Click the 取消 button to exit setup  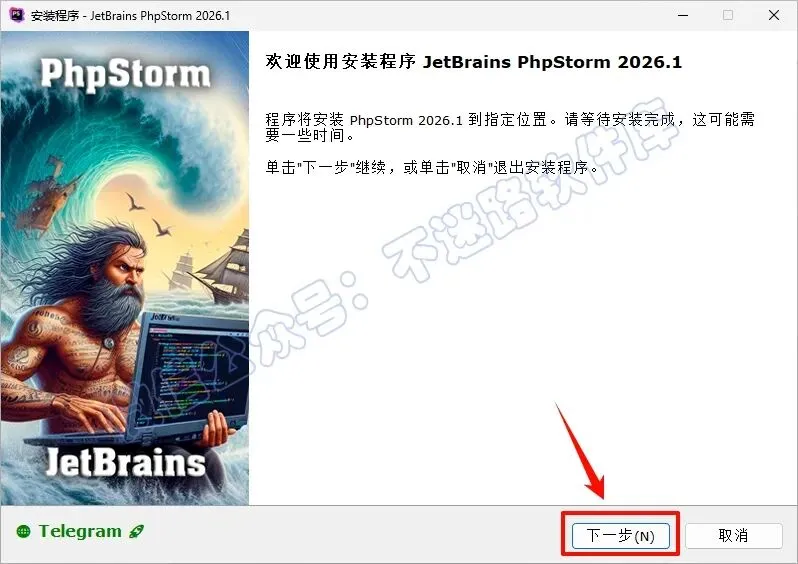[x=733, y=535]
